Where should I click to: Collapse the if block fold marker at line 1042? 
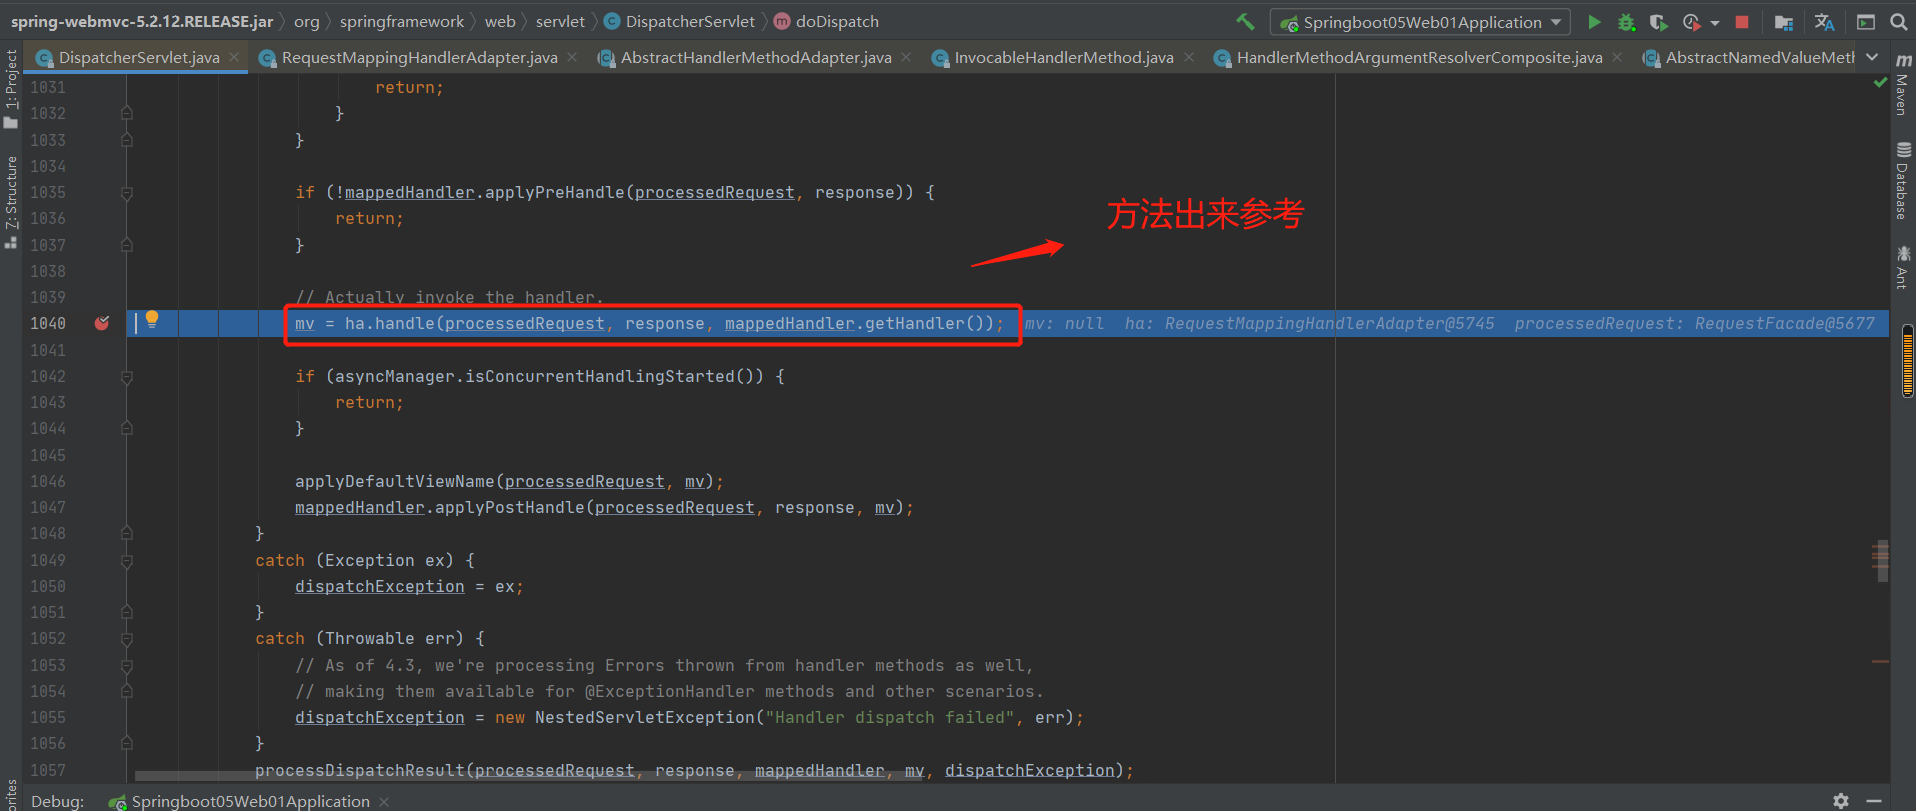tap(127, 376)
